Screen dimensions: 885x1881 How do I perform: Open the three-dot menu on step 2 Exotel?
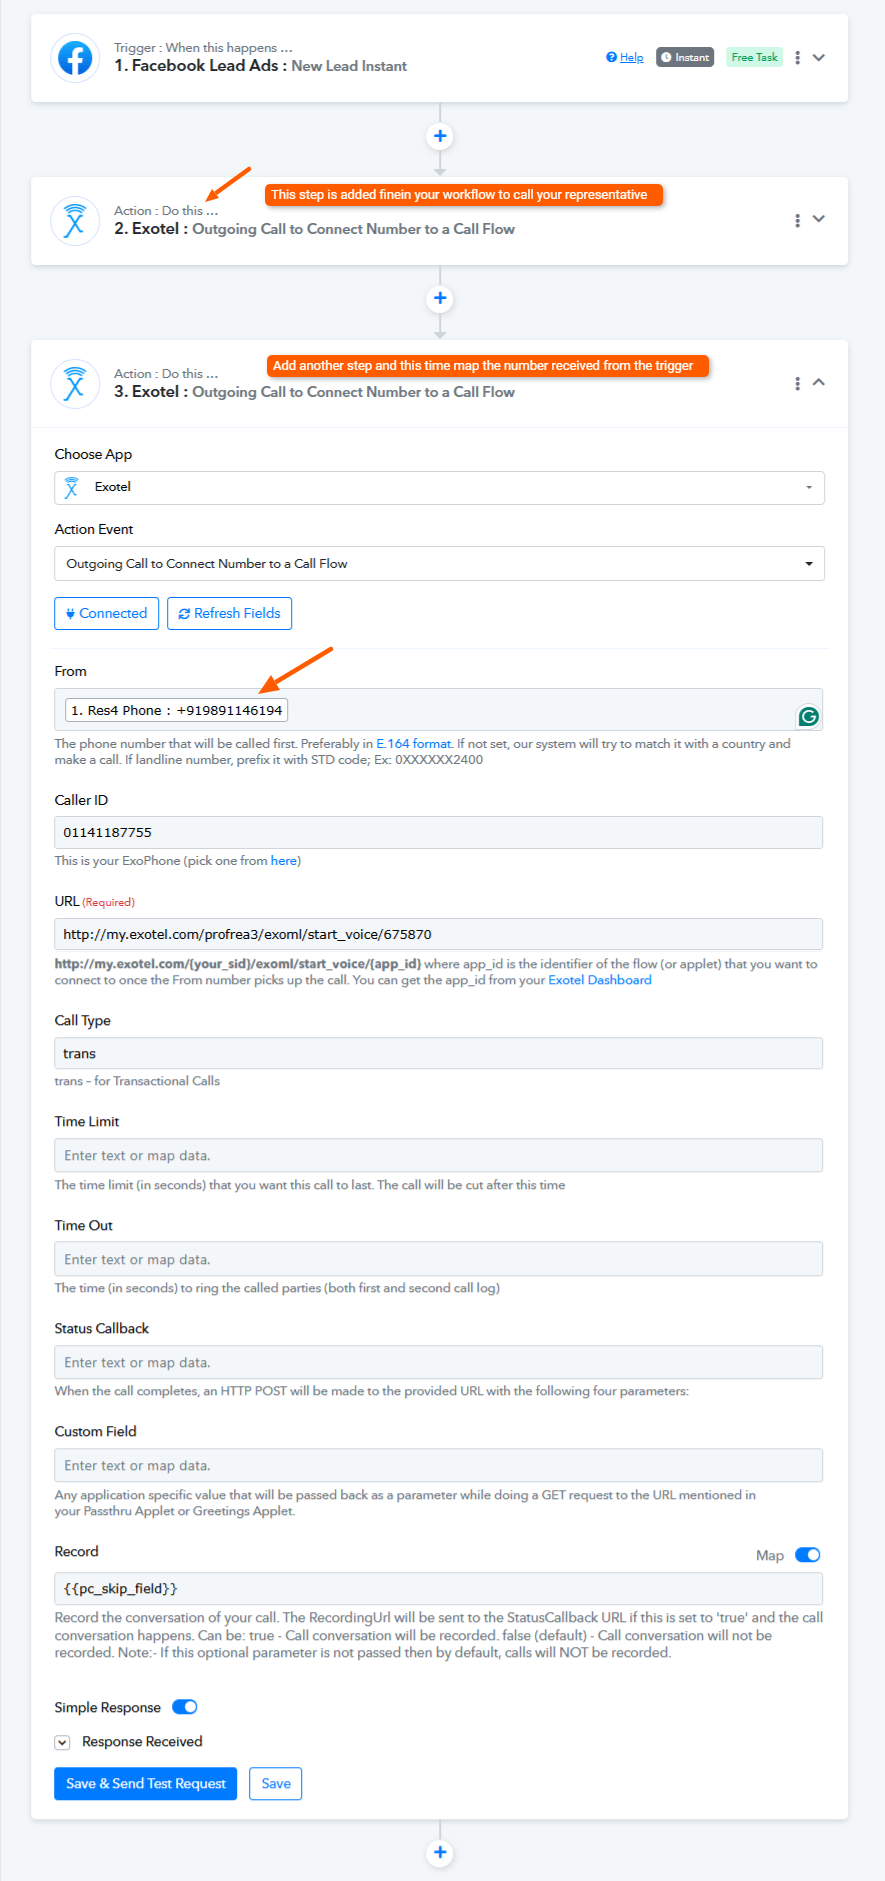pyautogui.click(x=797, y=220)
